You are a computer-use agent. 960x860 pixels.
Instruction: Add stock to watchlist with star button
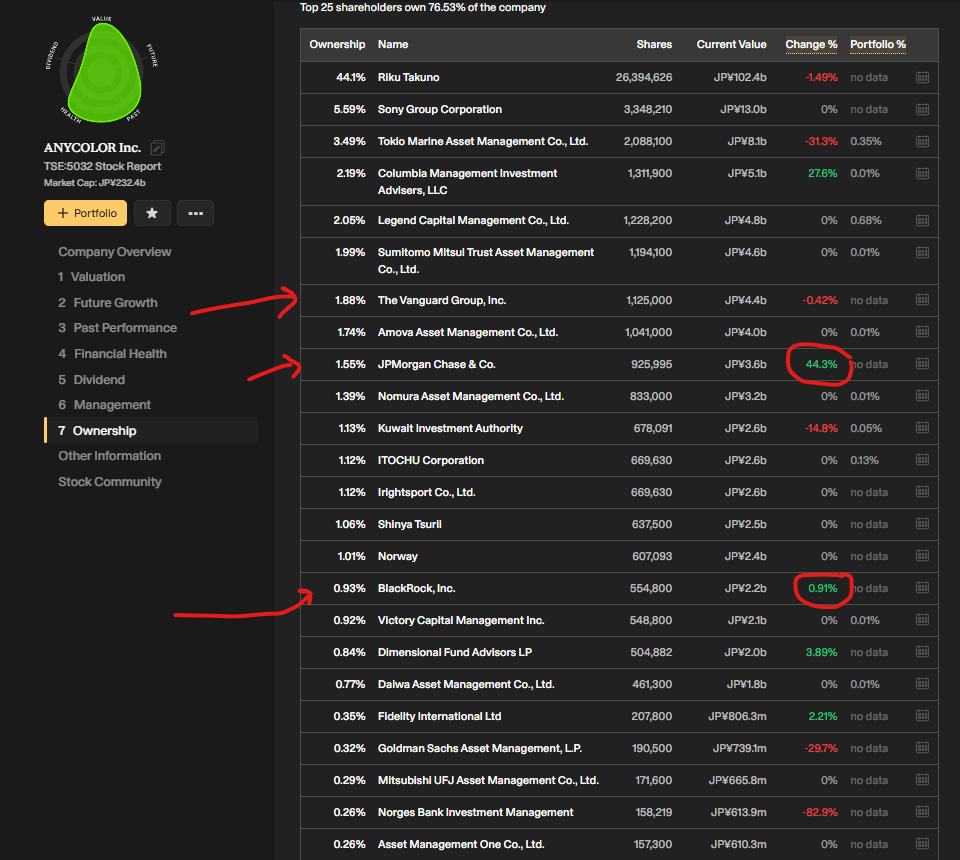point(152,213)
